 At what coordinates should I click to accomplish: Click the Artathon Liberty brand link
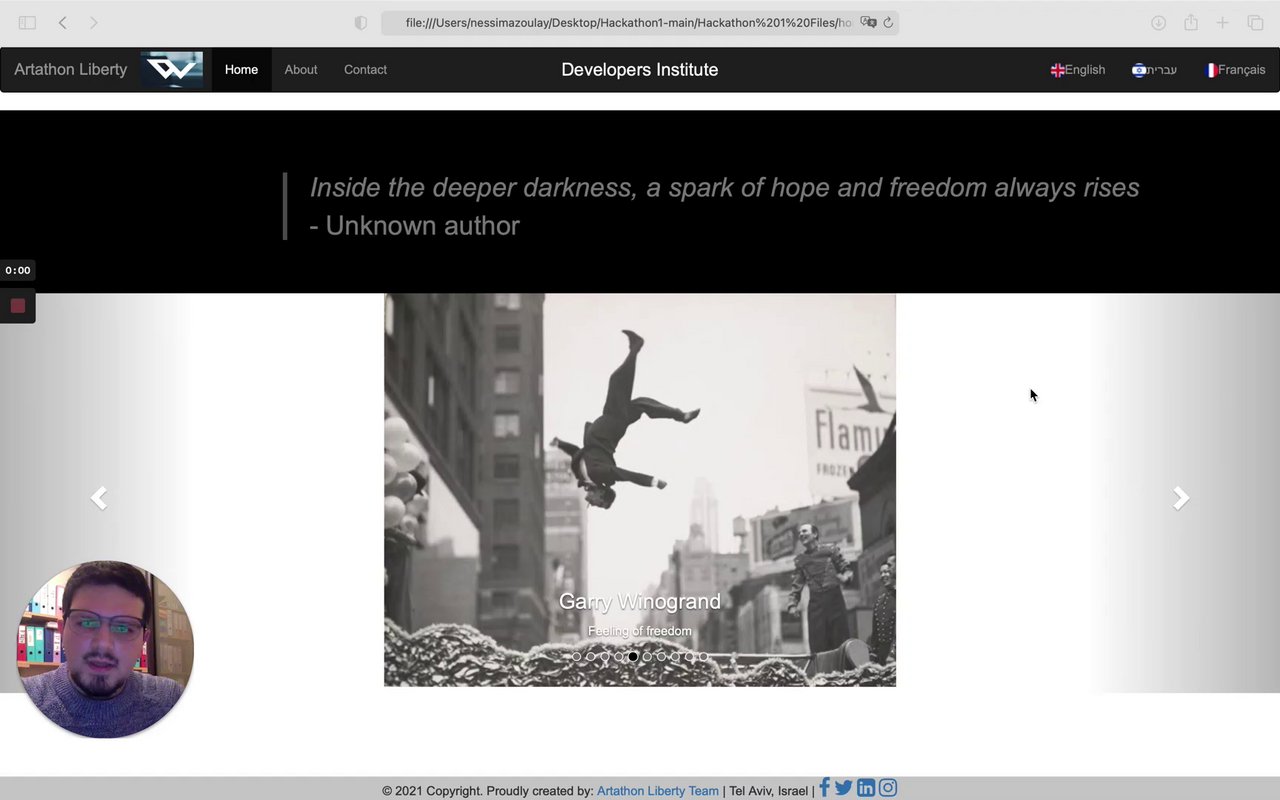pos(71,69)
